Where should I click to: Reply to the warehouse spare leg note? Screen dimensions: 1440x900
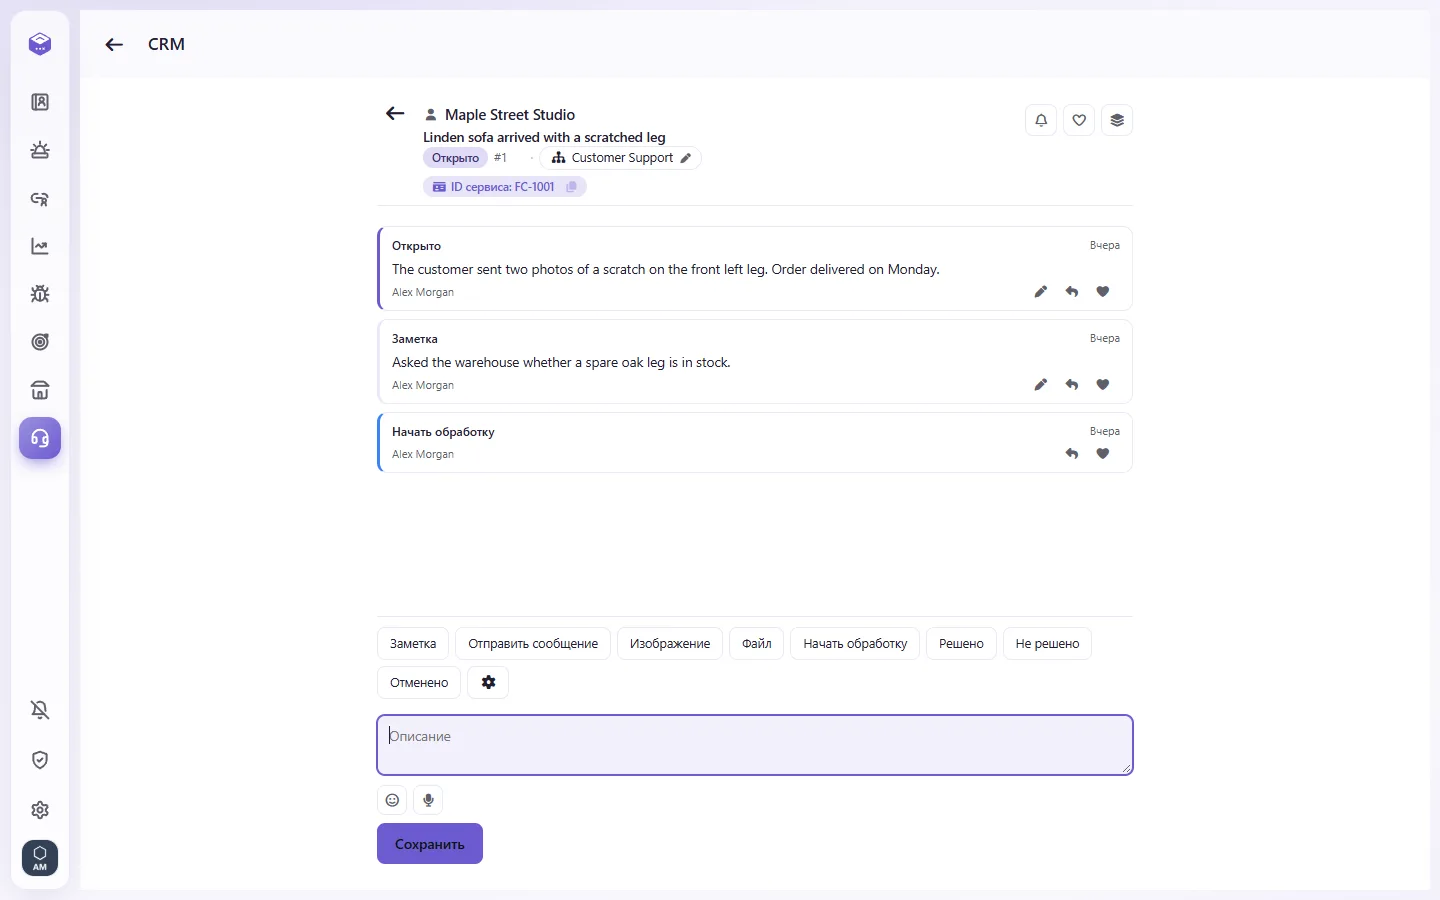pyautogui.click(x=1072, y=385)
